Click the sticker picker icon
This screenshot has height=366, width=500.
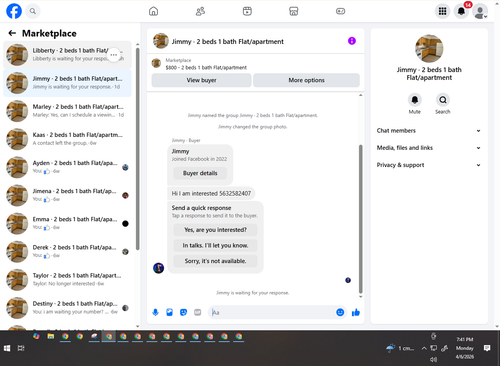183,312
